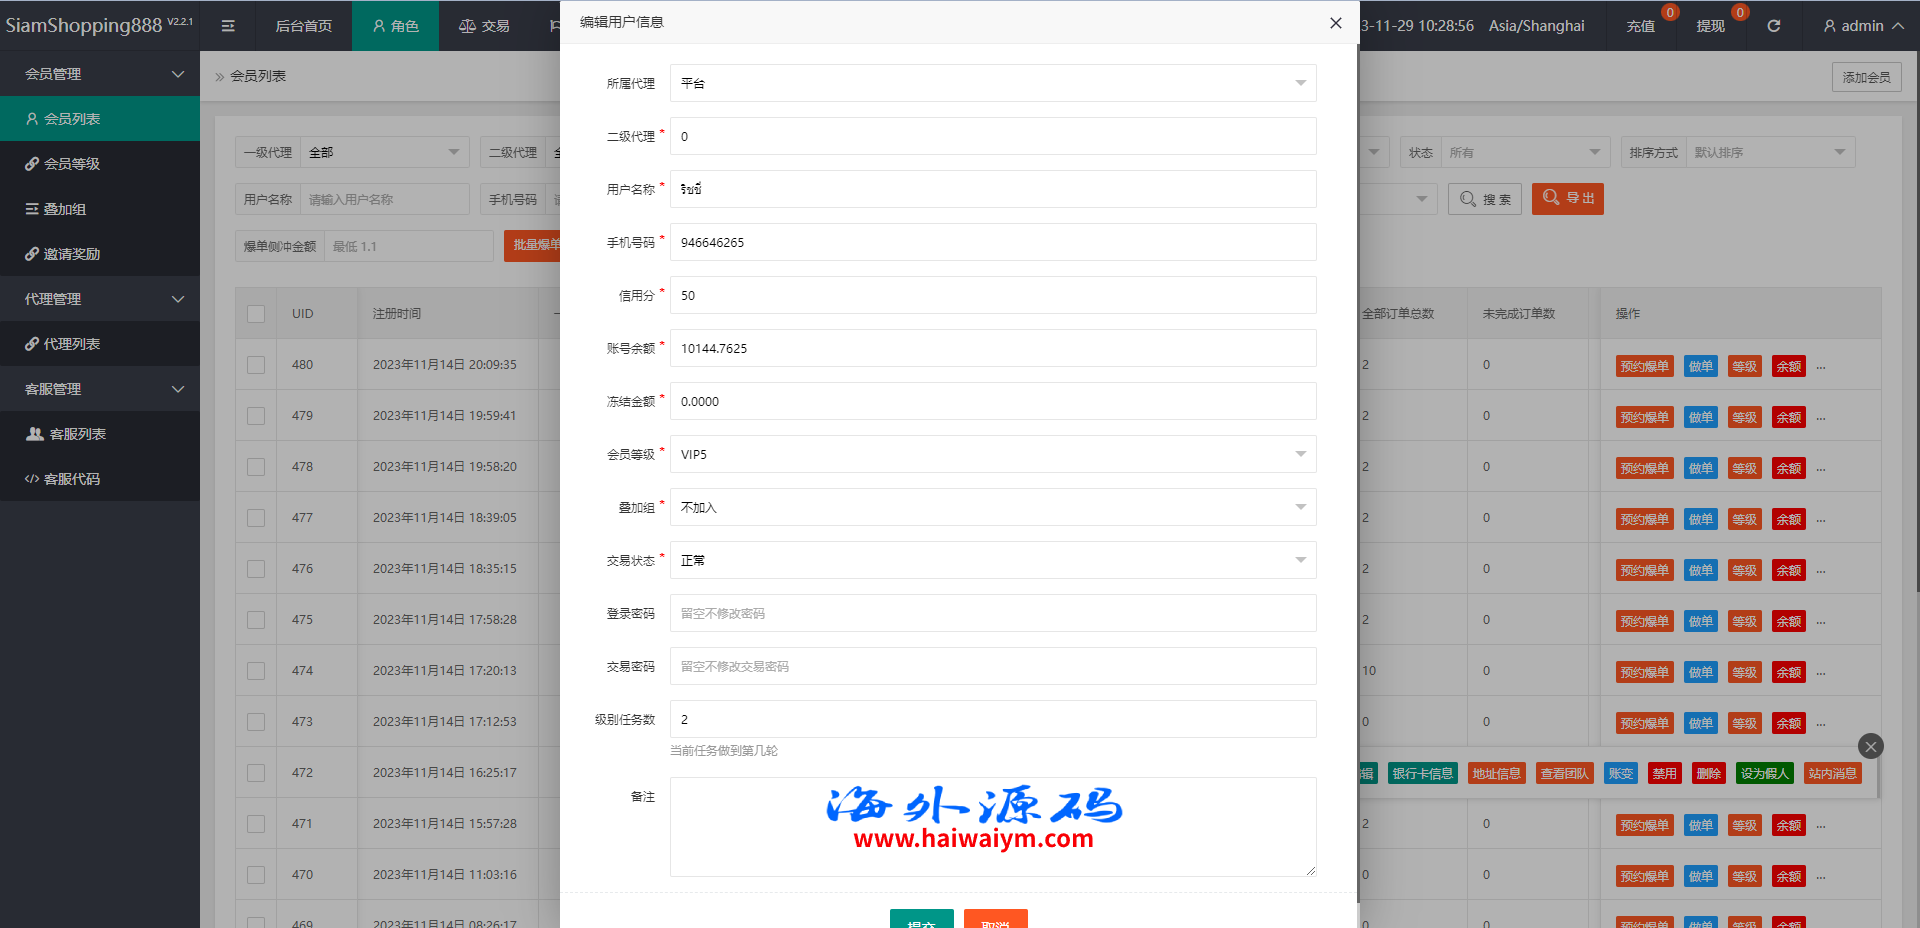Expand the 交易状态 dropdown showing 正常

993,560
